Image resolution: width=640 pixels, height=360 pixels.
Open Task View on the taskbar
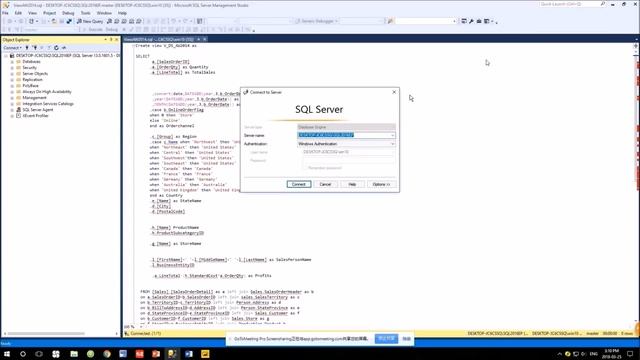pos(39,354)
